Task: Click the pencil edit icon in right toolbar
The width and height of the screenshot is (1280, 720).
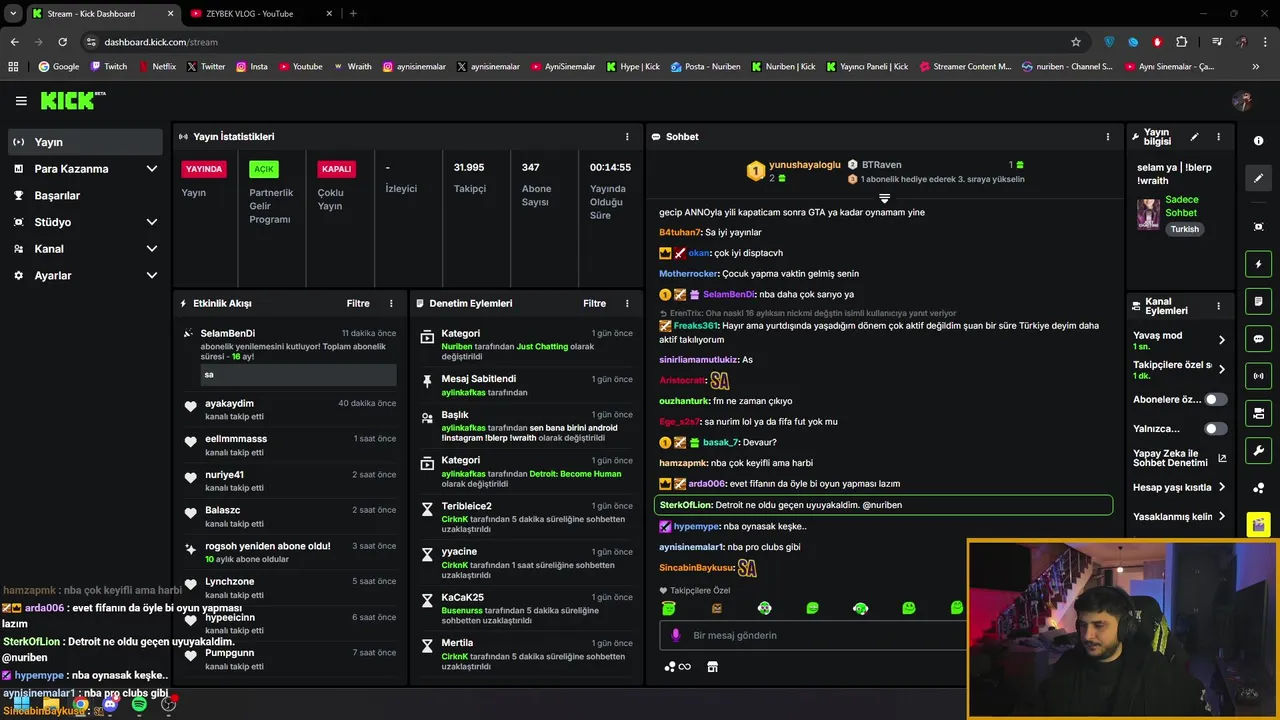Action: [x=1259, y=178]
